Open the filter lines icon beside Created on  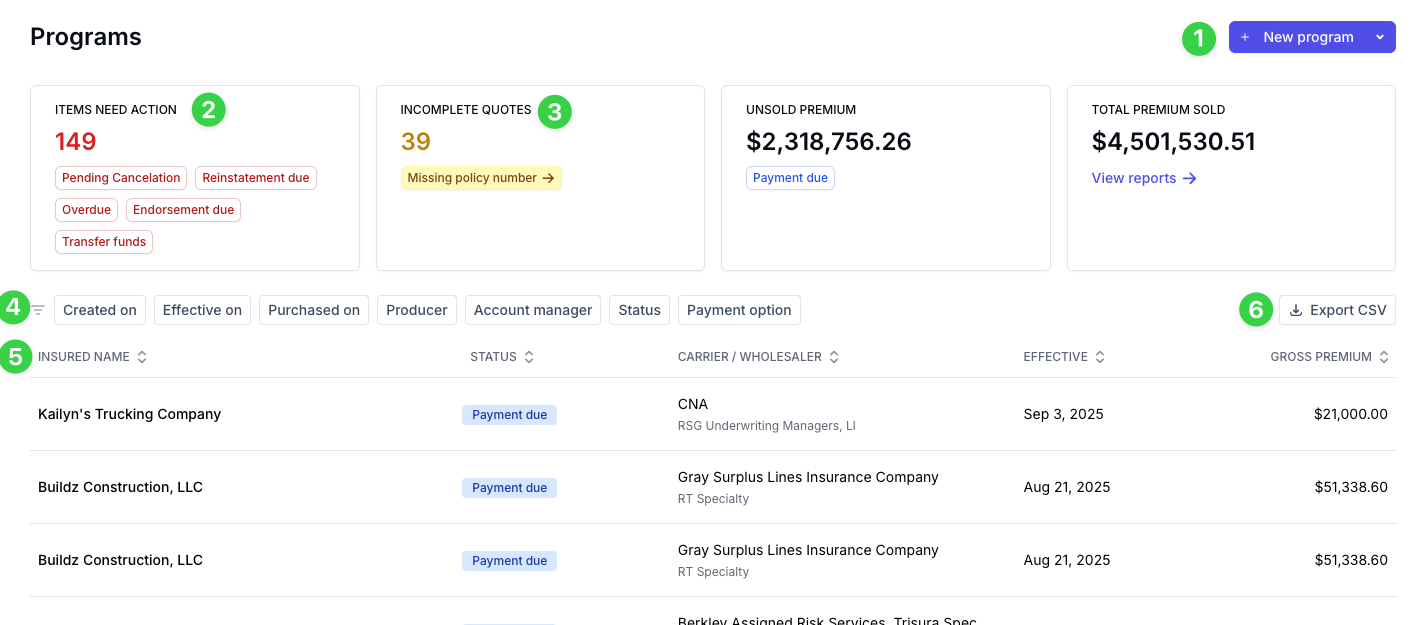tap(38, 310)
